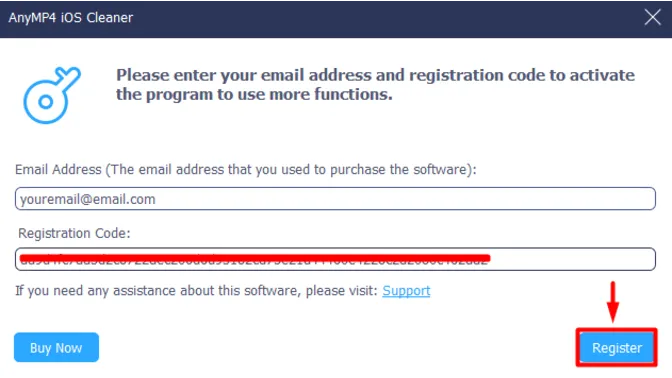Click 'the program to use more functions' line

pyautogui.click(x=254, y=95)
